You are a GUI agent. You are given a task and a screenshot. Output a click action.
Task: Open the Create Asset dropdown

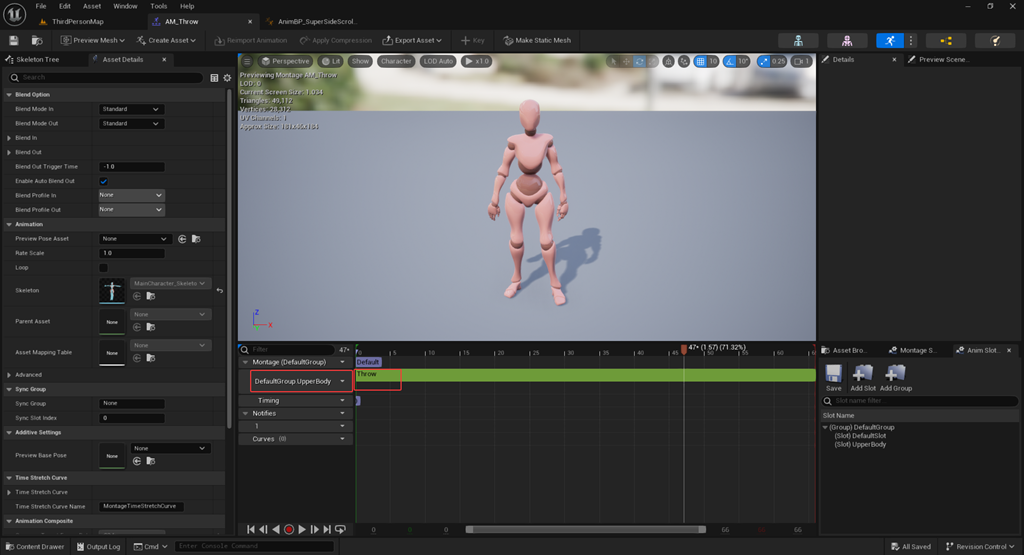click(x=166, y=40)
